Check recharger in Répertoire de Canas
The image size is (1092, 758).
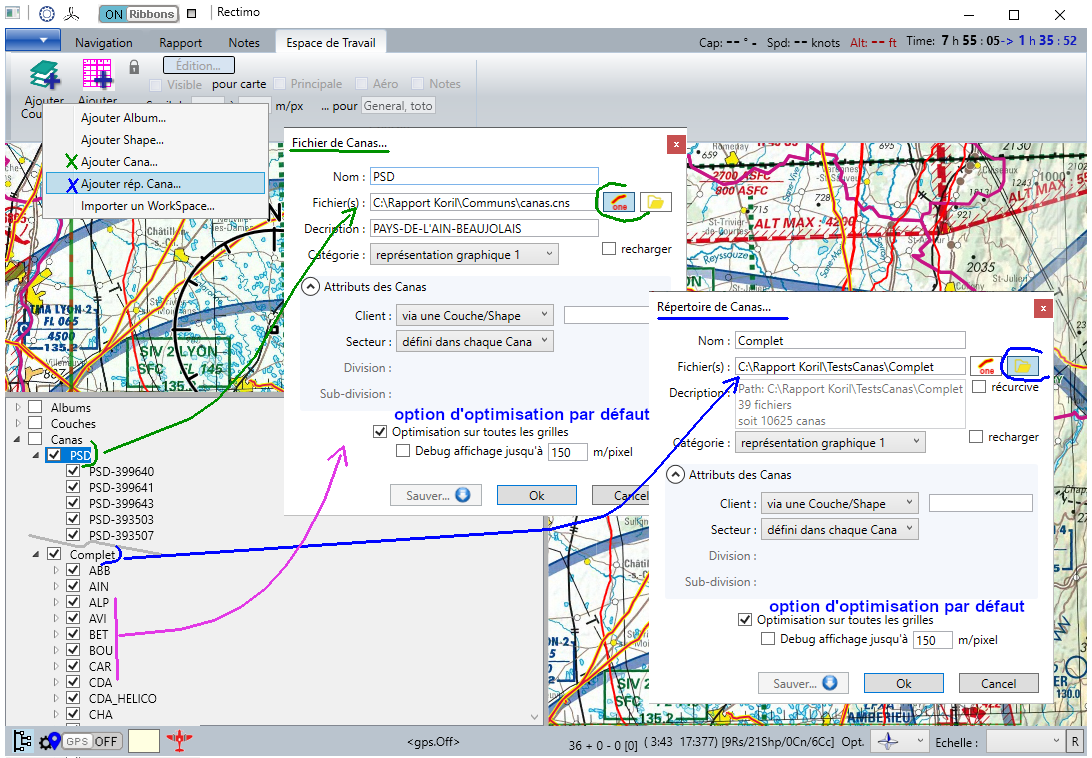(x=976, y=436)
